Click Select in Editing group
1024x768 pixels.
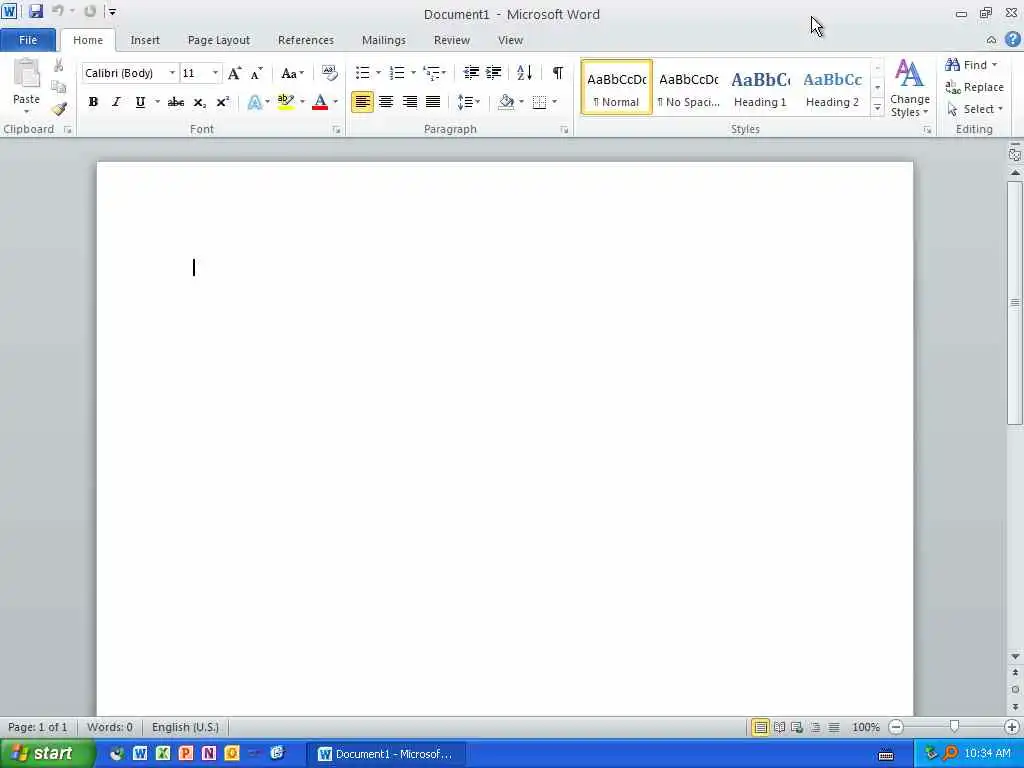[x=975, y=109]
